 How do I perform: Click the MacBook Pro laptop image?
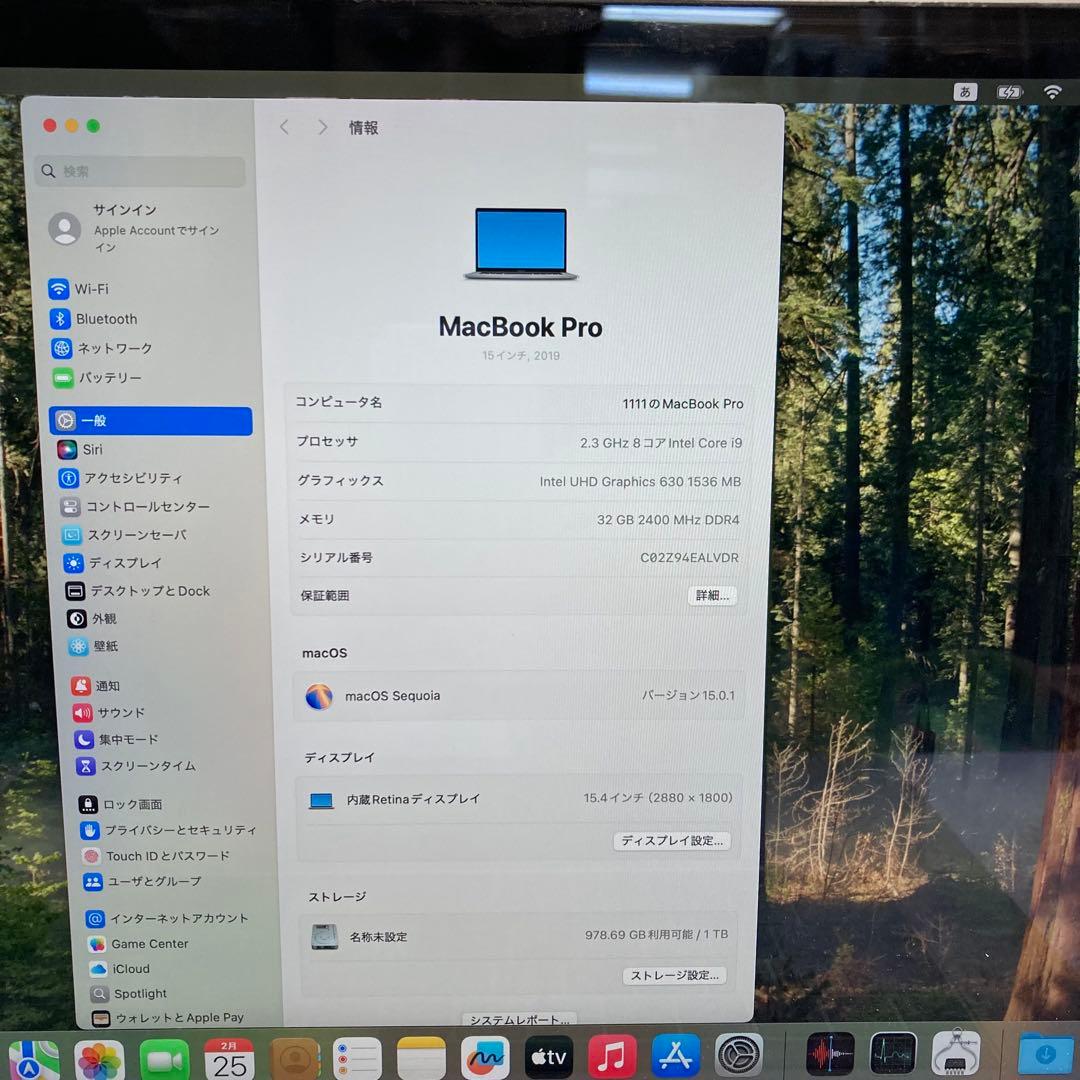[521, 244]
